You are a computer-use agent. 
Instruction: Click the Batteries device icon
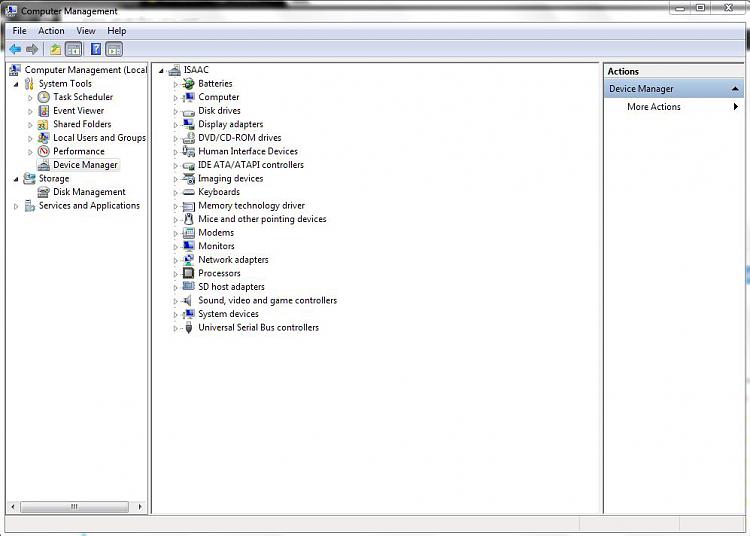[x=189, y=84]
